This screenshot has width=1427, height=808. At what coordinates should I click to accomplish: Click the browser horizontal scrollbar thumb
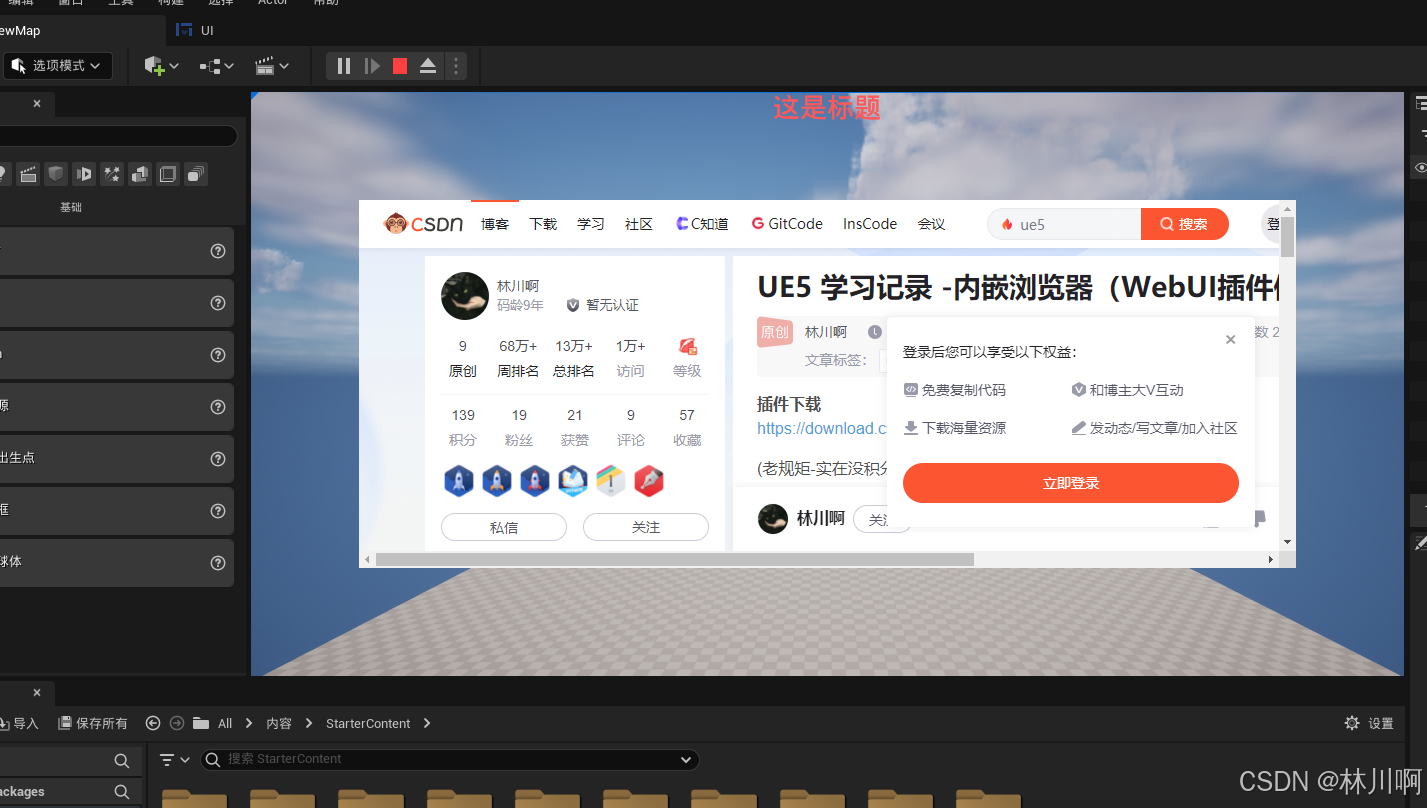[675, 559]
